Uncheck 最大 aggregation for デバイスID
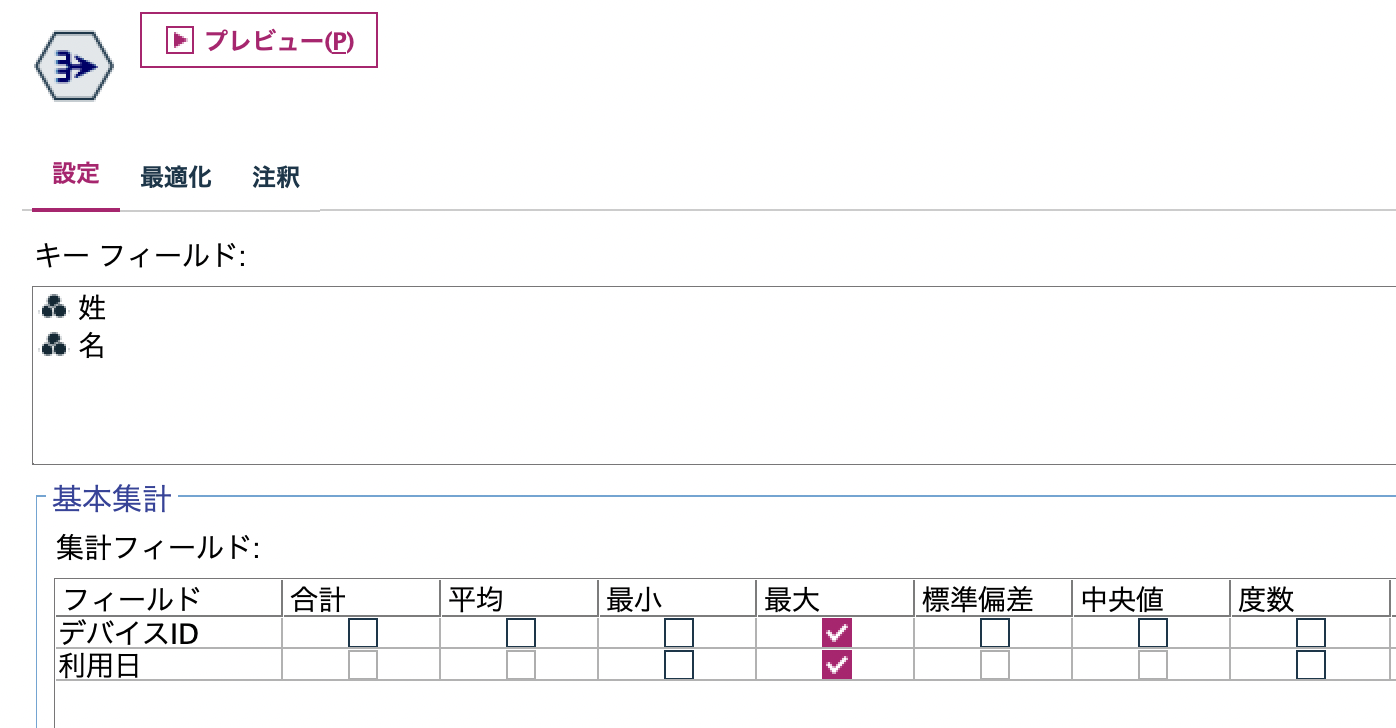Viewport: 1396px width, 728px height. pyautogui.click(x=838, y=632)
